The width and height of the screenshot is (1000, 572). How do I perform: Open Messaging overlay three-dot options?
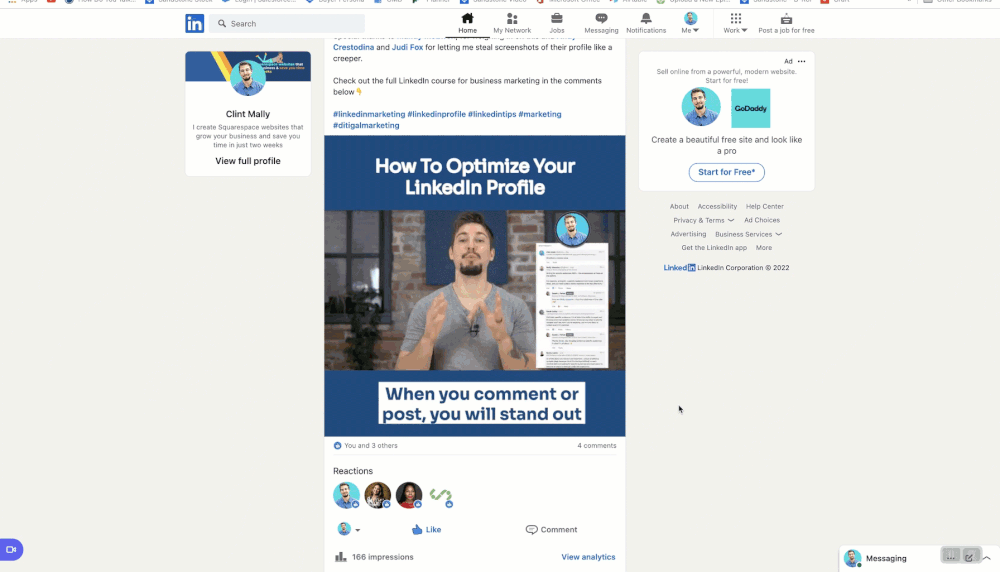(x=950, y=557)
